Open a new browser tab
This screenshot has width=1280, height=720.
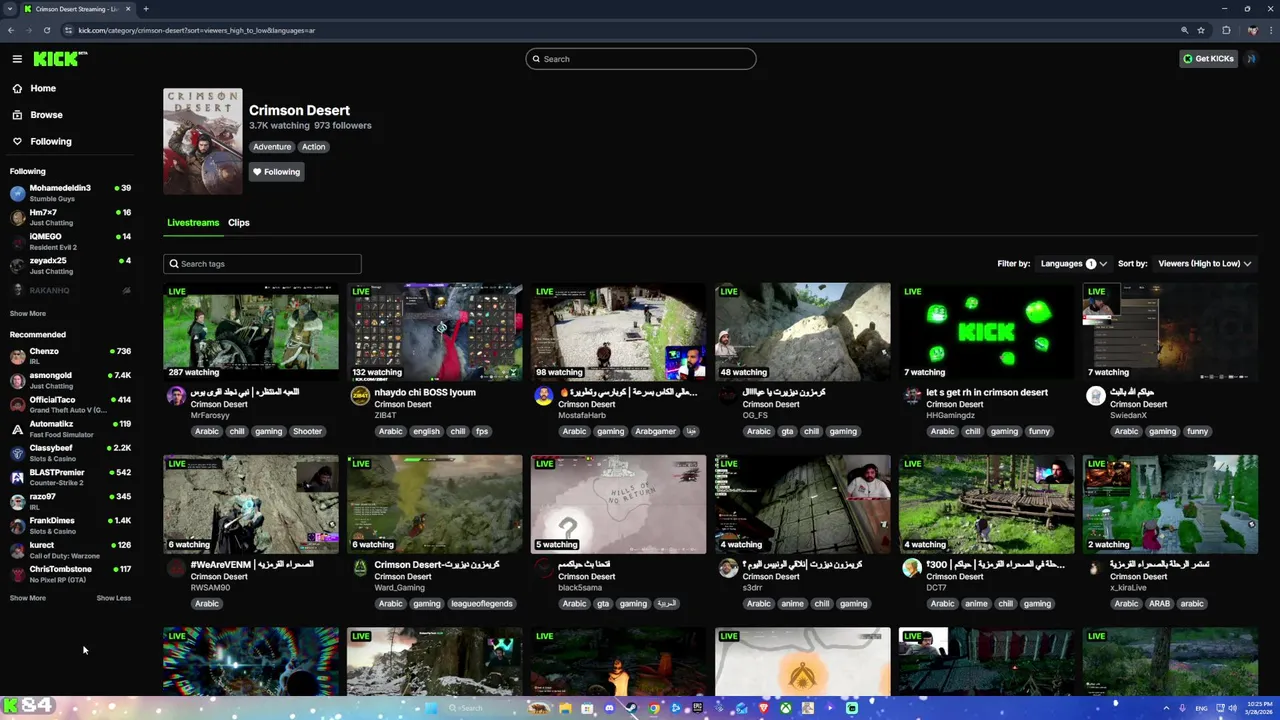pyautogui.click(x=146, y=9)
